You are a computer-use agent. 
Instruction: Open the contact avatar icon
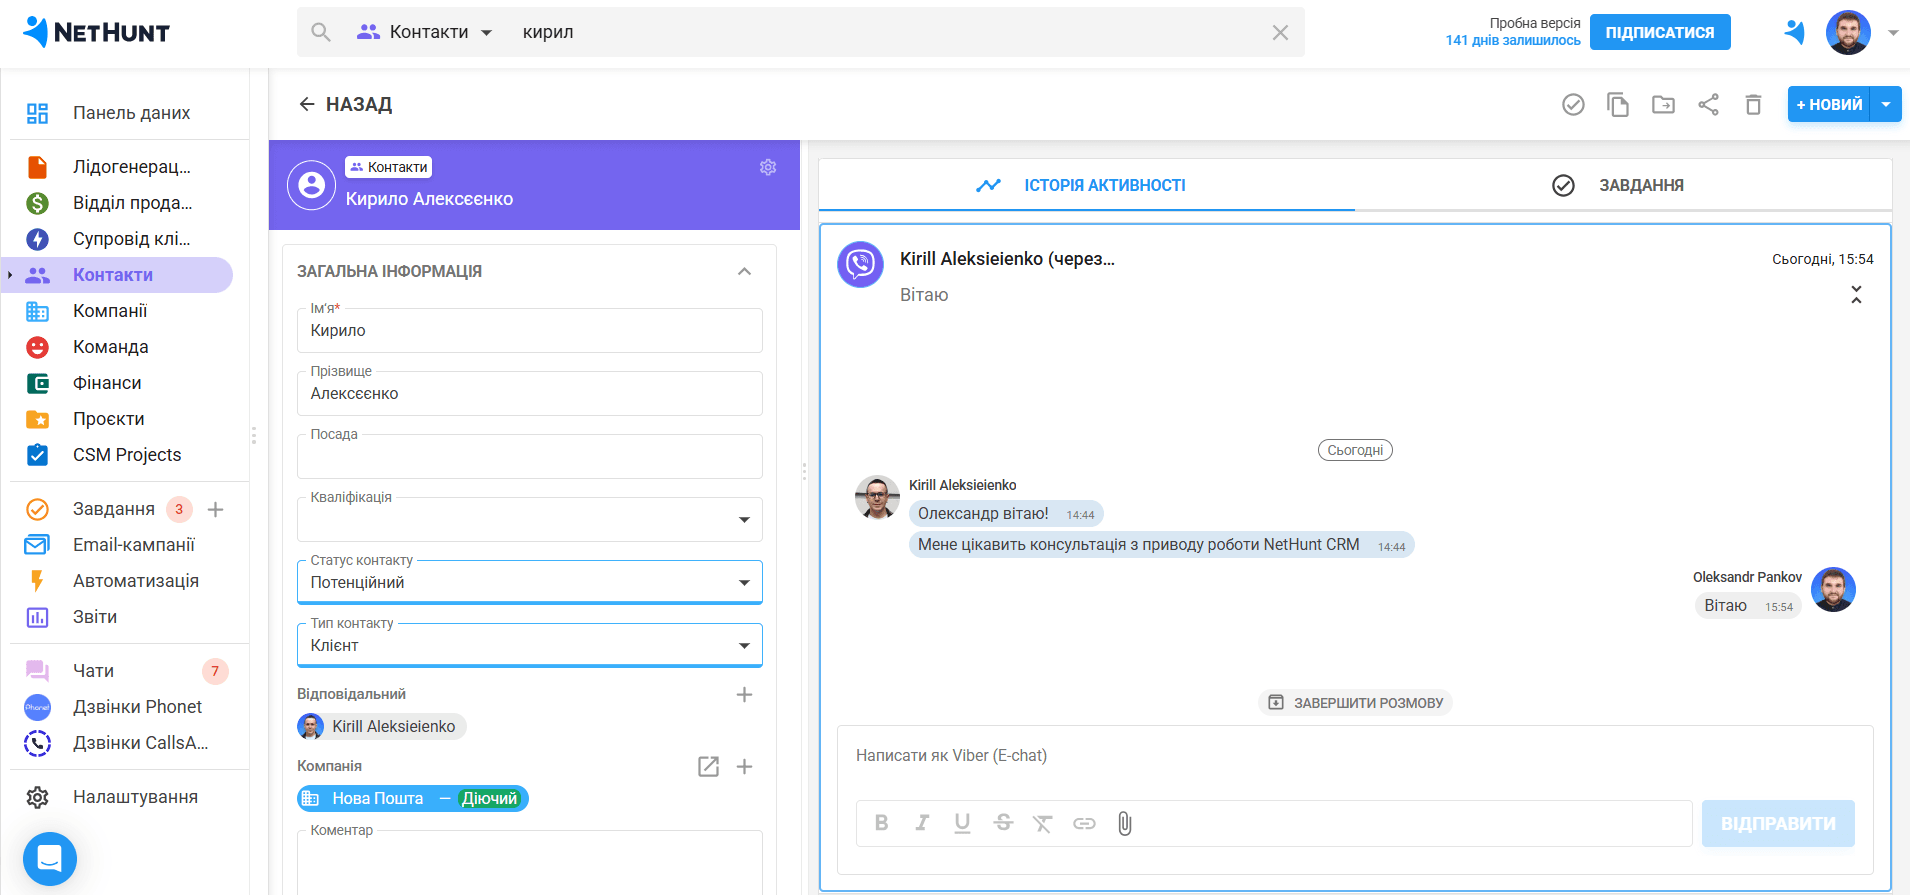pyautogui.click(x=311, y=185)
